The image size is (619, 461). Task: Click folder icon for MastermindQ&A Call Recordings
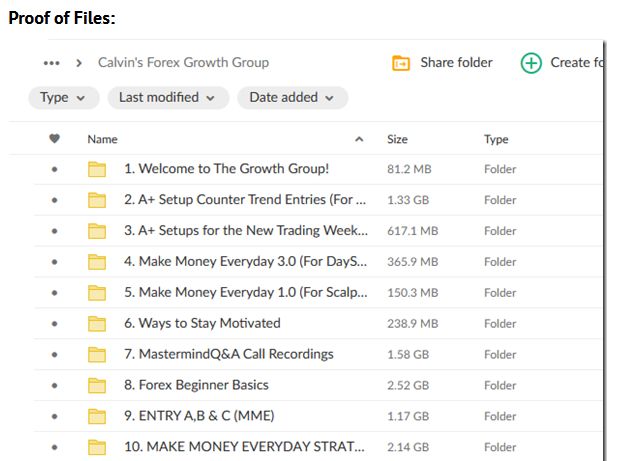coord(97,354)
